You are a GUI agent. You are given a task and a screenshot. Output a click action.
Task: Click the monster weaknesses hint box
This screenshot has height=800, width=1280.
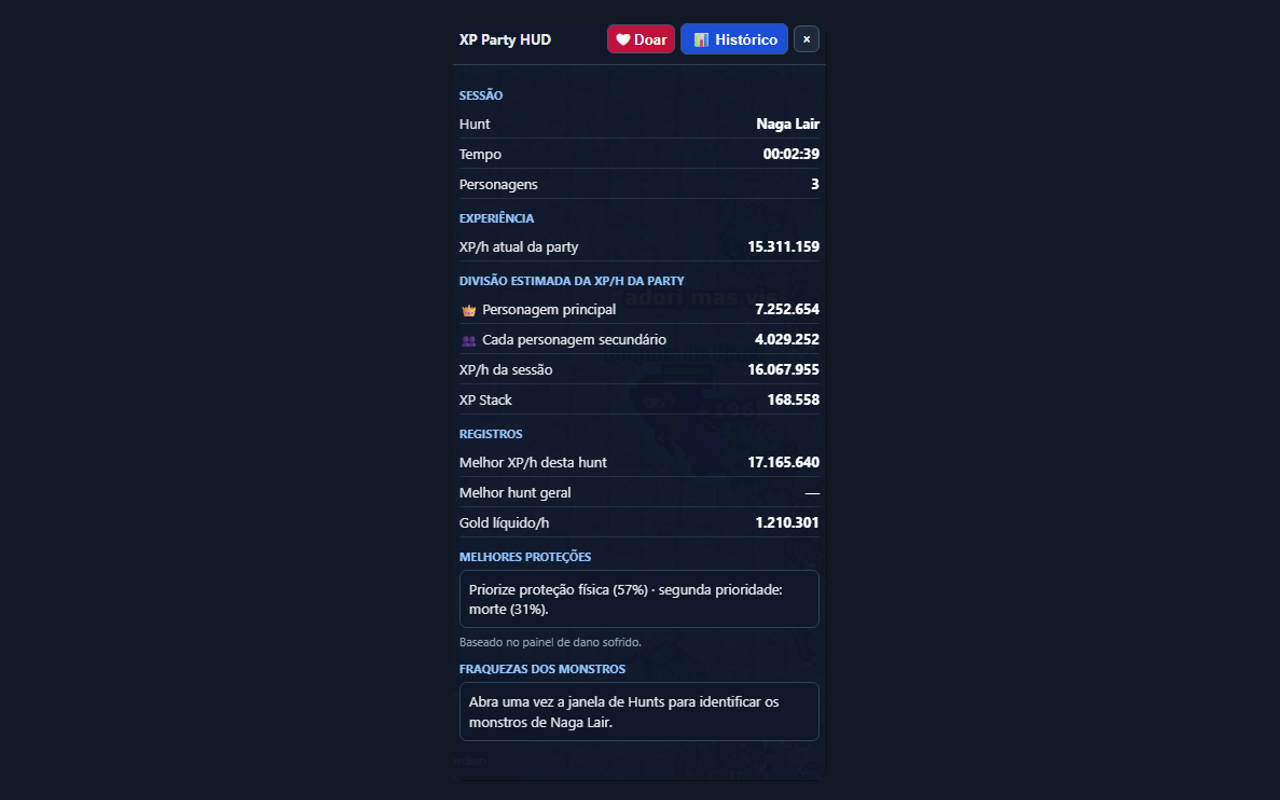[x=639, y=711]
